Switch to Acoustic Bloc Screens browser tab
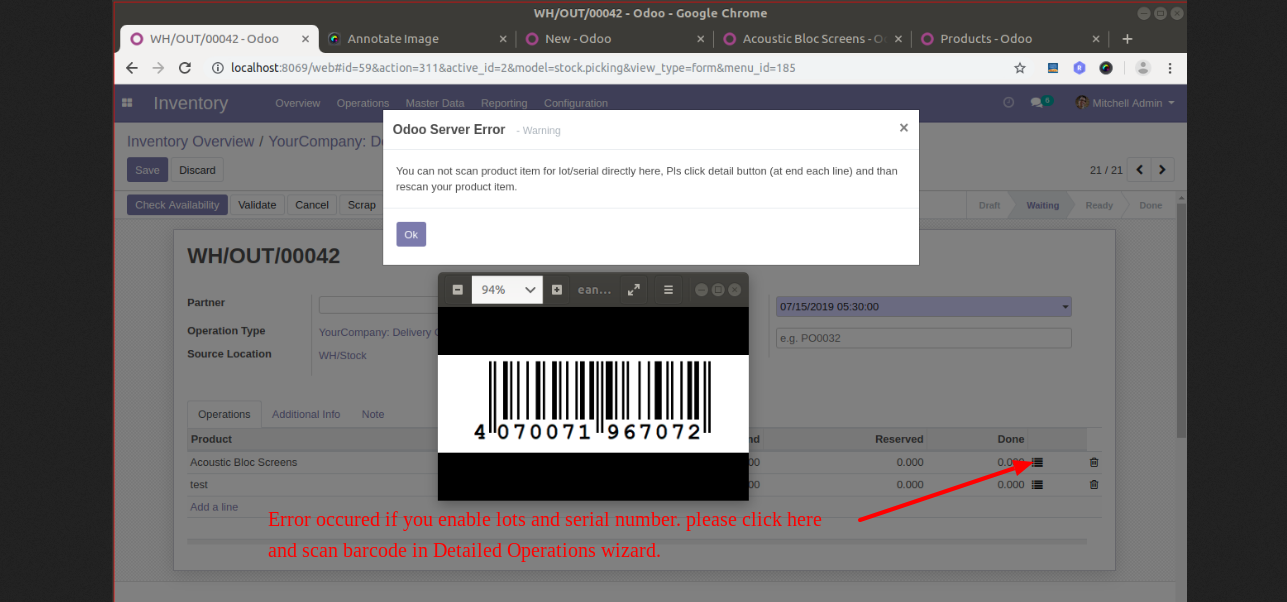1287x602 pixels. pos(814,39)
